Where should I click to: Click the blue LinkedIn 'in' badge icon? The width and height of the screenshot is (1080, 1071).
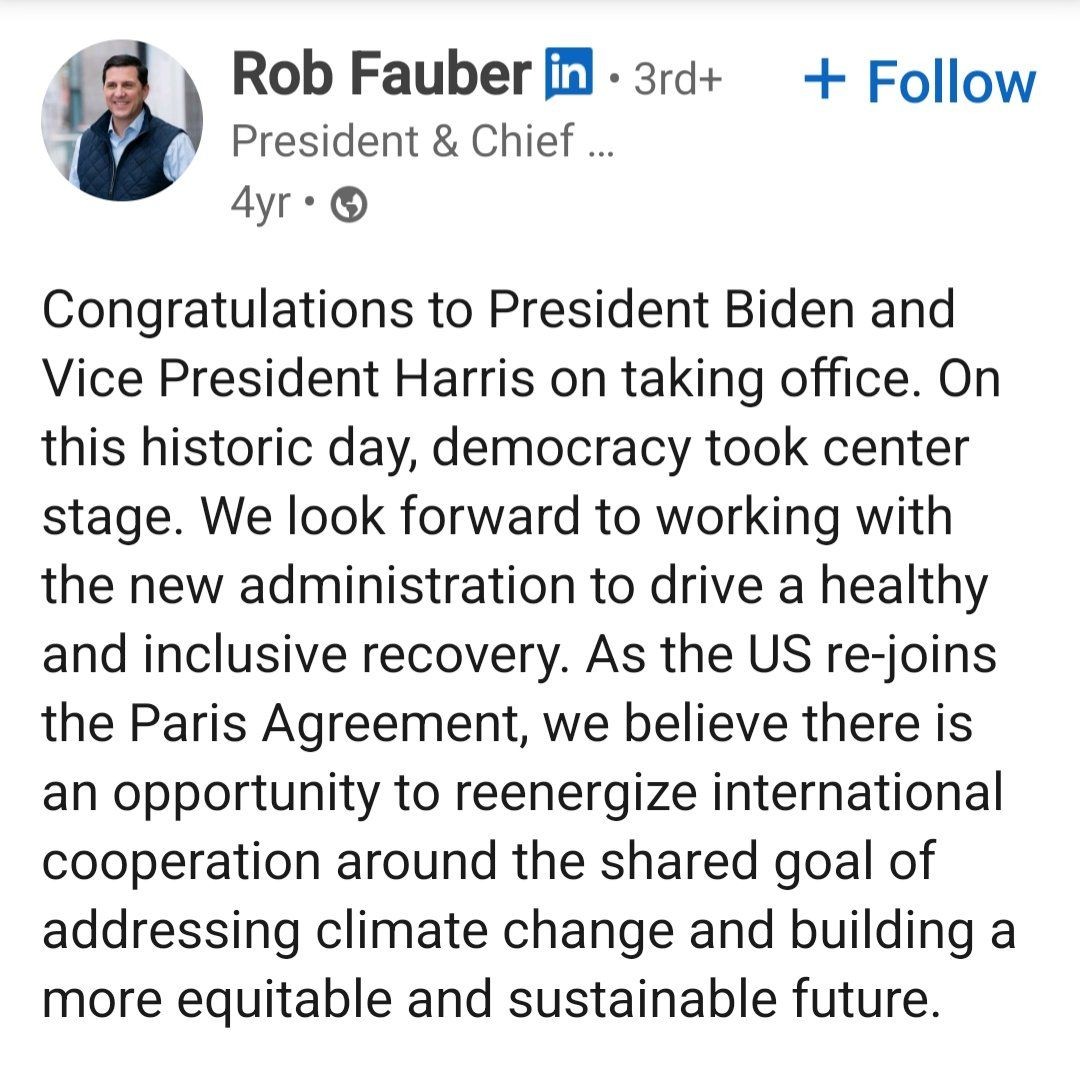pos(568,74)
